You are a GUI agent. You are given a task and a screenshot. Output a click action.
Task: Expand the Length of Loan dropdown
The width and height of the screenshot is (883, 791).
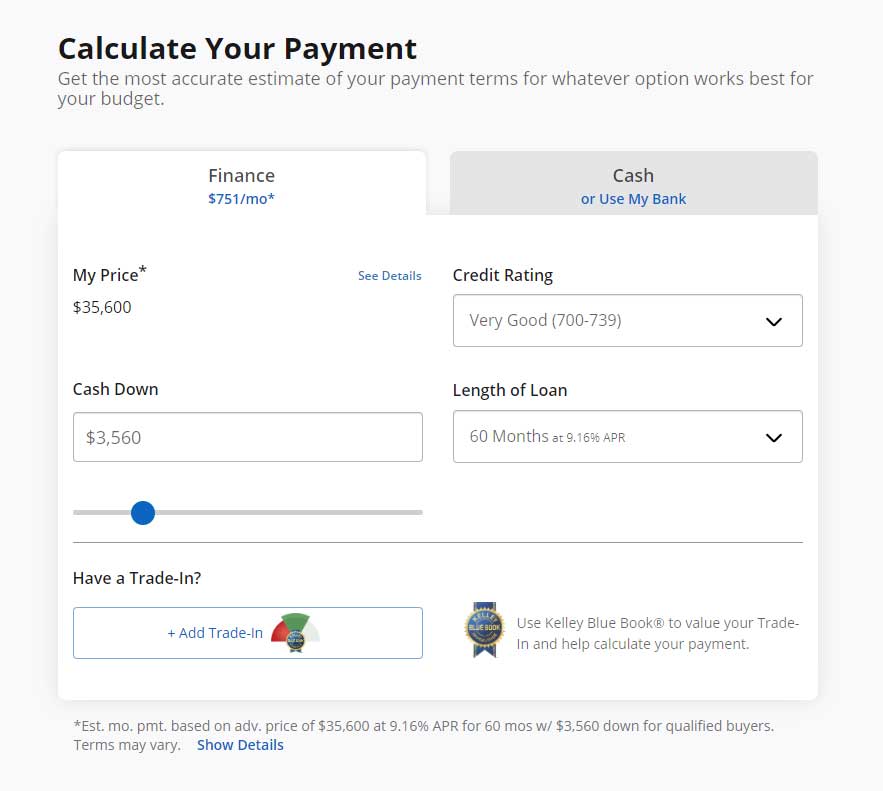pos(627,437)
